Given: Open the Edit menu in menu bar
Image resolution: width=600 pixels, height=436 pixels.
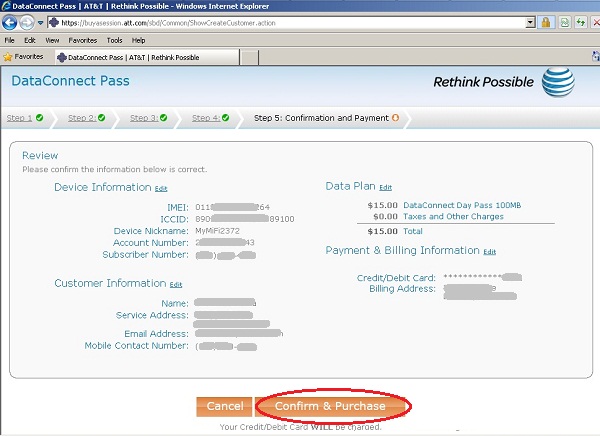Looking at the screenshot, I should point(30,40).
